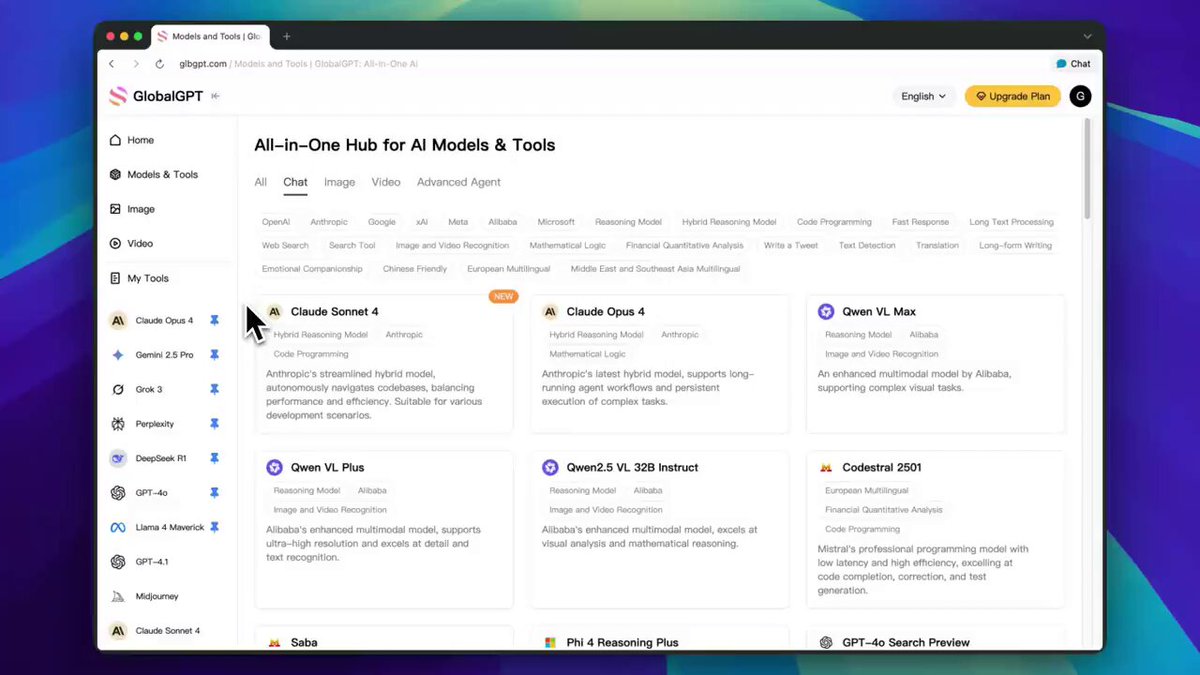Click the Llama 4 Maverick sidebar icon
1200x675 pixels.
pyautogui.click(x=118, y=527)
